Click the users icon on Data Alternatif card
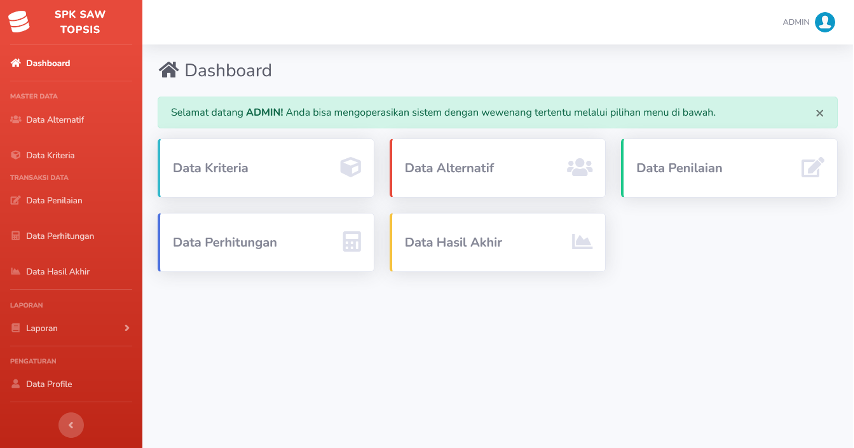854x448 pixels. coord(580,167)
